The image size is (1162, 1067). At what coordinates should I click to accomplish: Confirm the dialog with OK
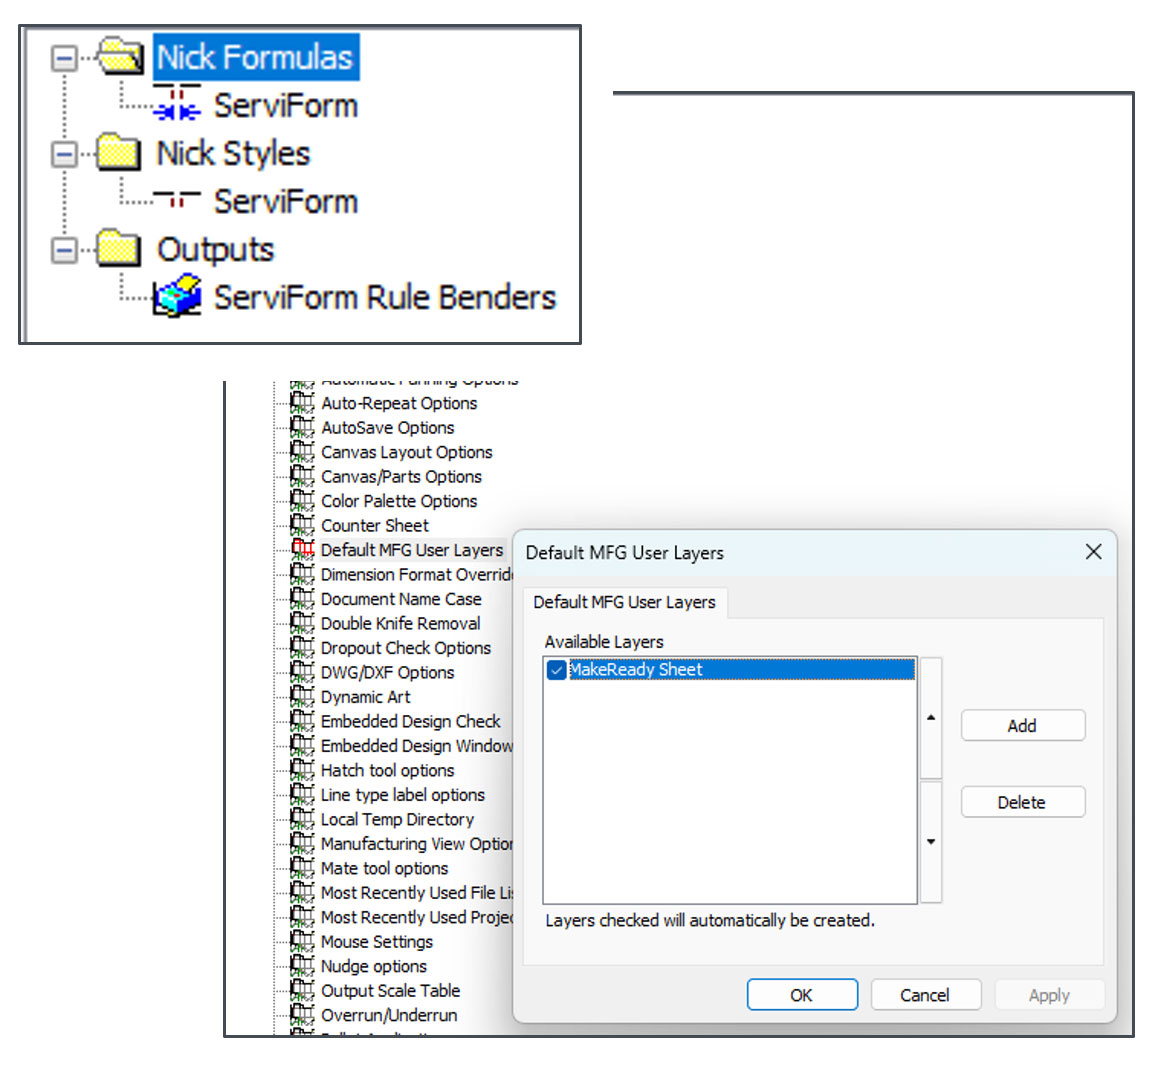pos(801,995)
